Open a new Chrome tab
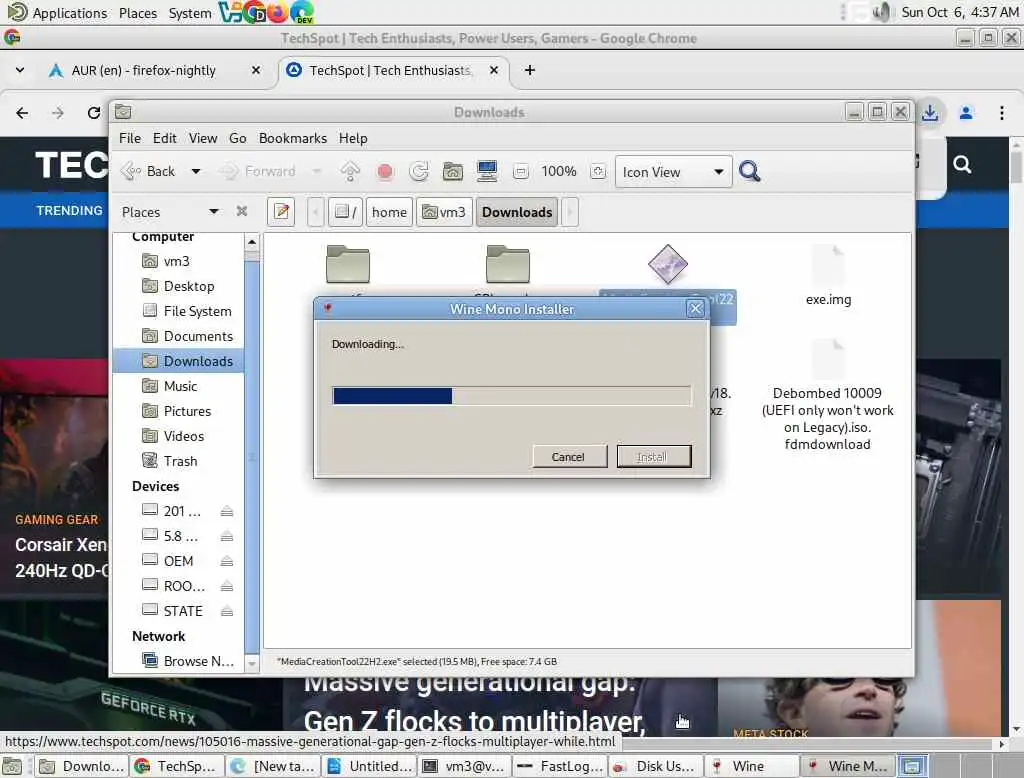The image size is (1024, 778). [530, 70]
